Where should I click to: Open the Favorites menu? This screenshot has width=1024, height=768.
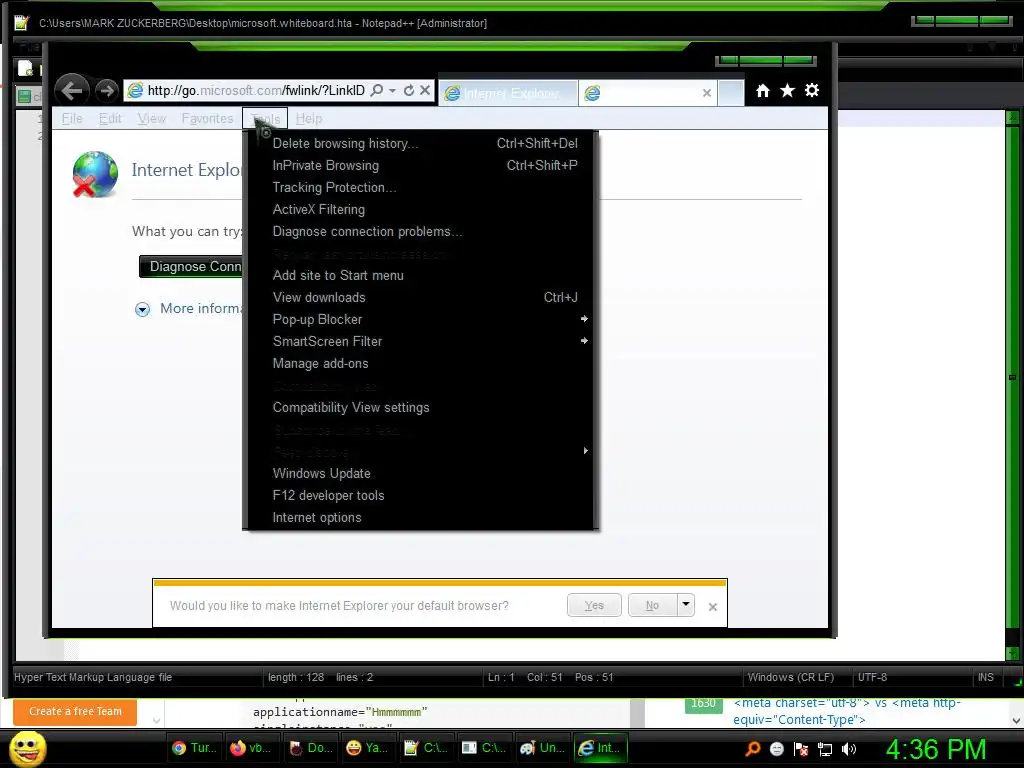pos(207,119)
